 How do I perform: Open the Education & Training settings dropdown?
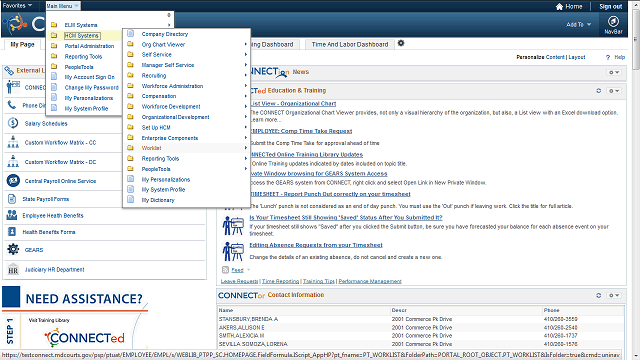point(614,91)
